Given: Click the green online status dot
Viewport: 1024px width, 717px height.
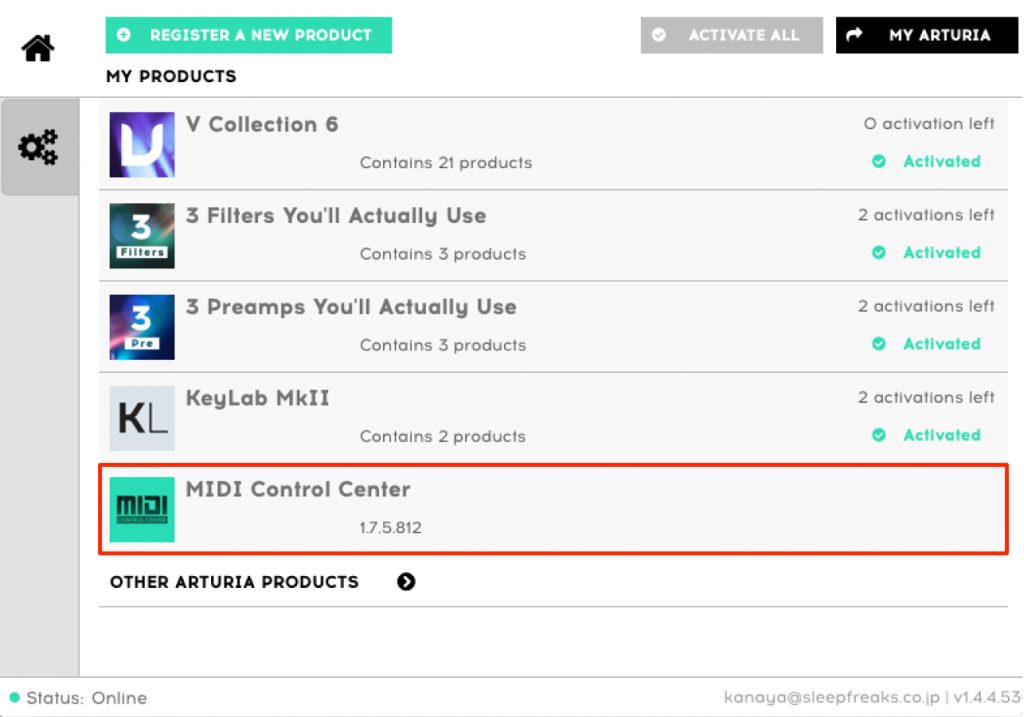Looking at the screenshot, I should (x=14, y=698).
